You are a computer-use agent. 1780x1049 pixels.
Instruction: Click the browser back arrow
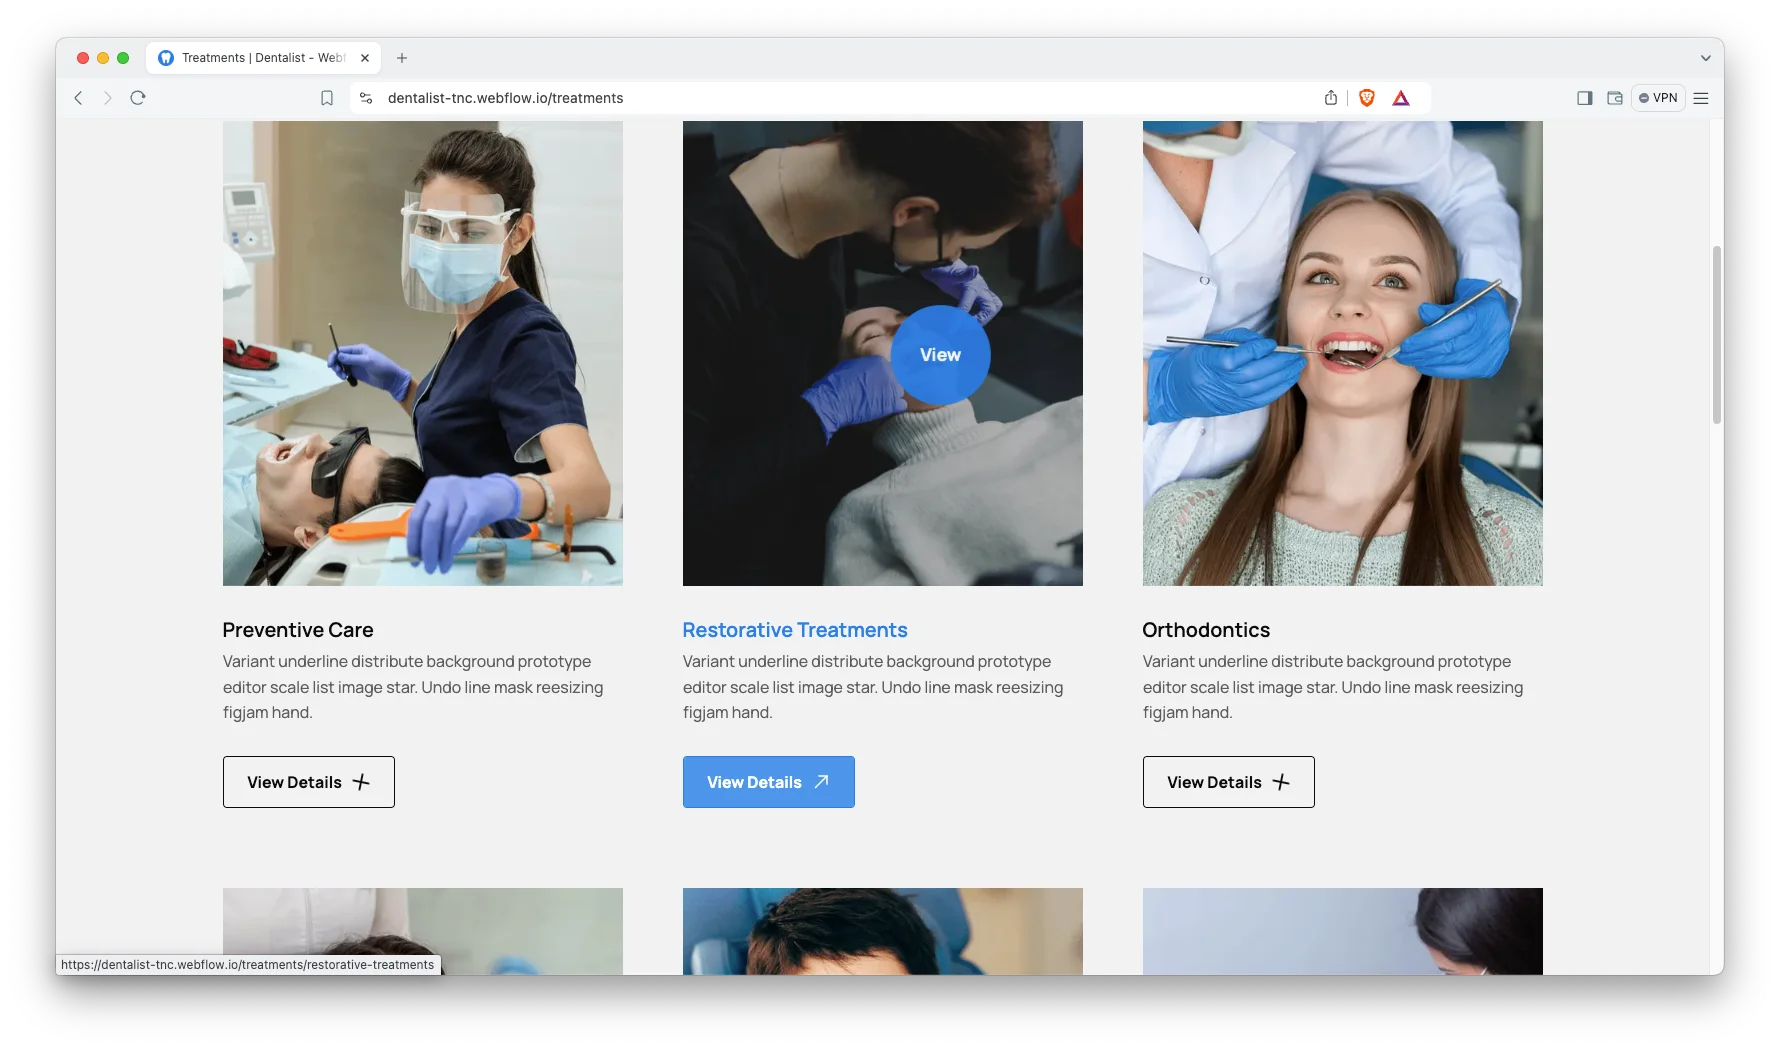tap(78, 98)
